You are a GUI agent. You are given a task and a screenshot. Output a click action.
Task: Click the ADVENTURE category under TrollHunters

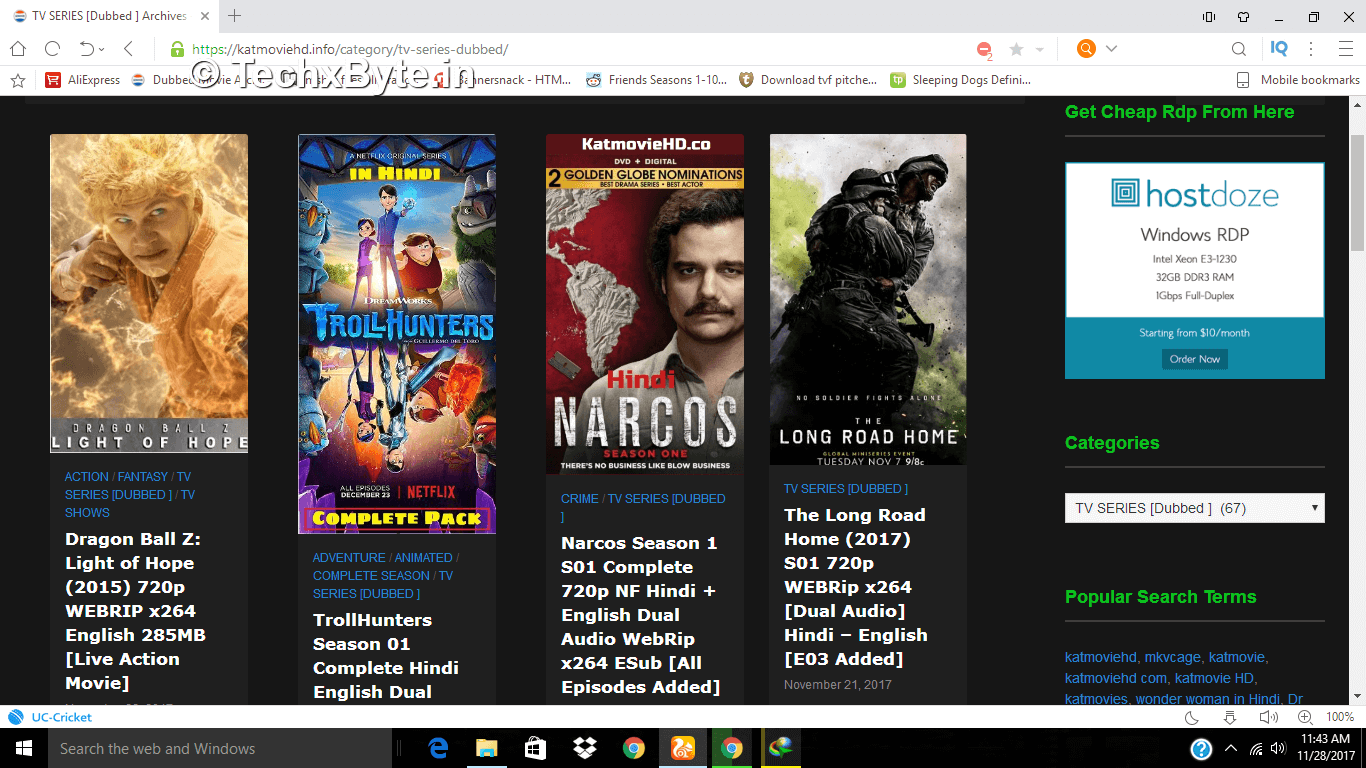coord(349,558)
